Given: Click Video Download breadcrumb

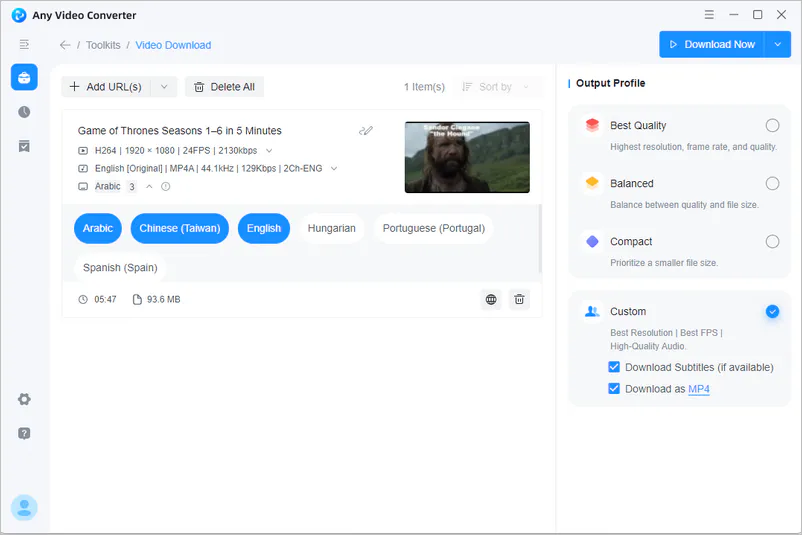Looking at the screenshot, I should (x=173, y=45).
